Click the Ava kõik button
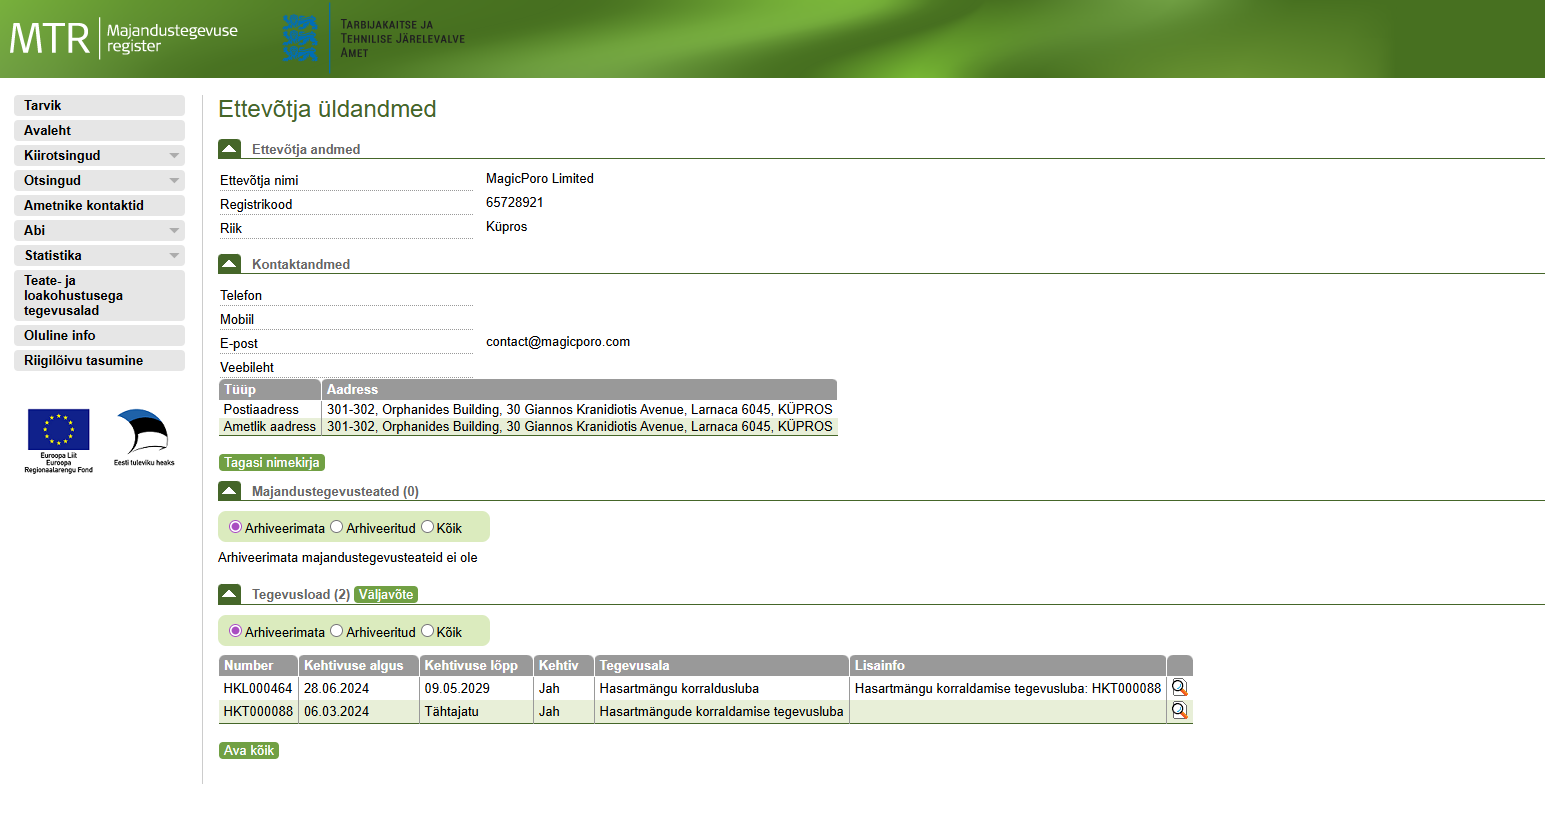 [249, 750]
